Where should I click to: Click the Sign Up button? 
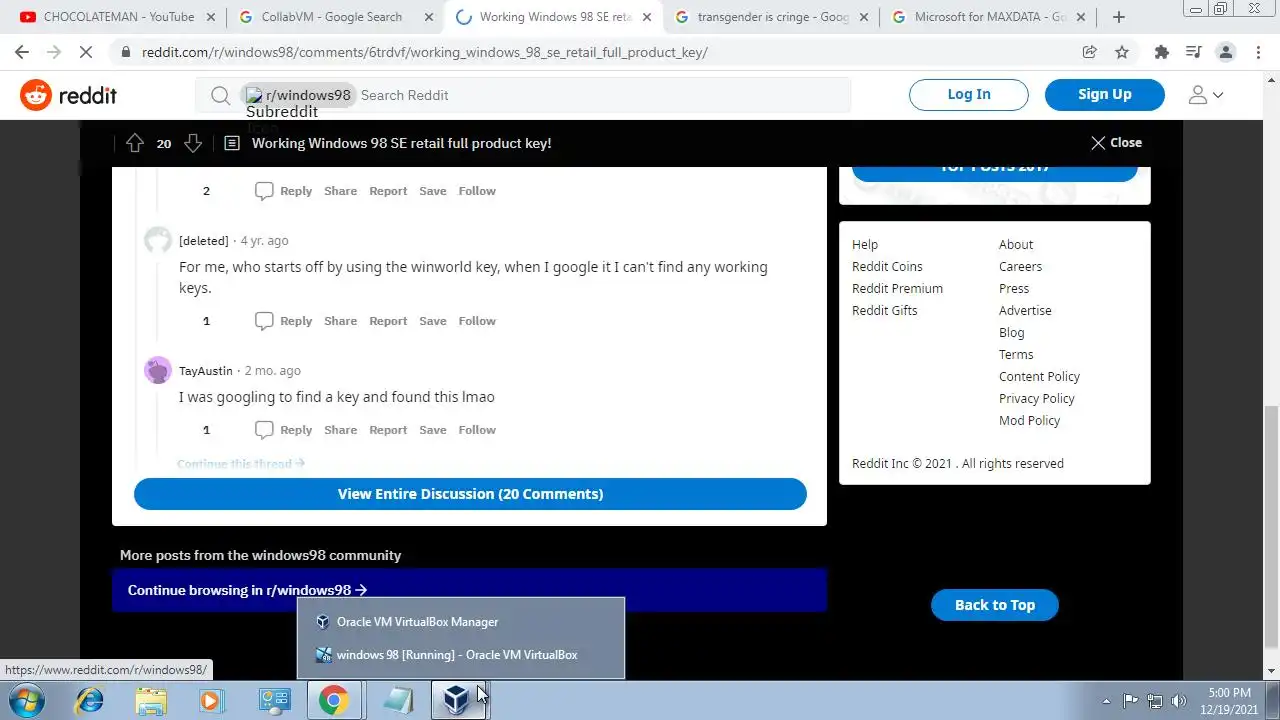(1105, 95)
